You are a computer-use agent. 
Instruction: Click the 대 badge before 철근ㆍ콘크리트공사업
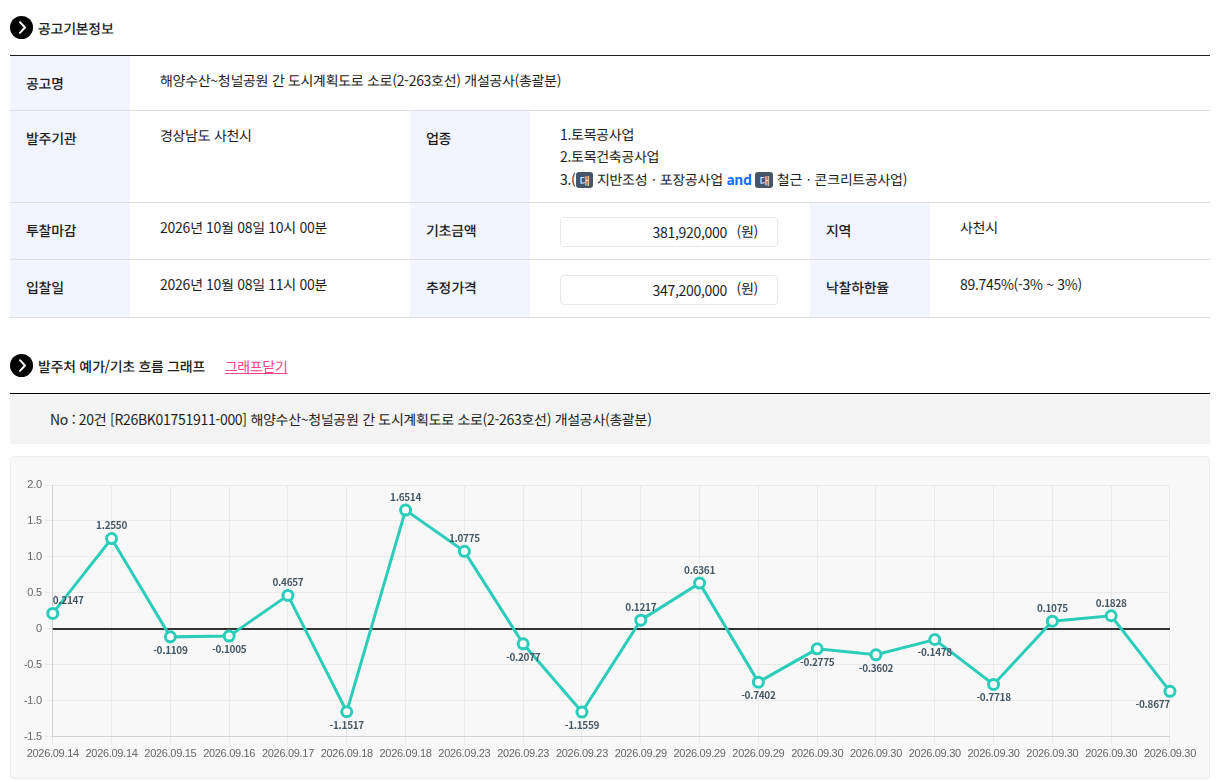click(764, 180)
